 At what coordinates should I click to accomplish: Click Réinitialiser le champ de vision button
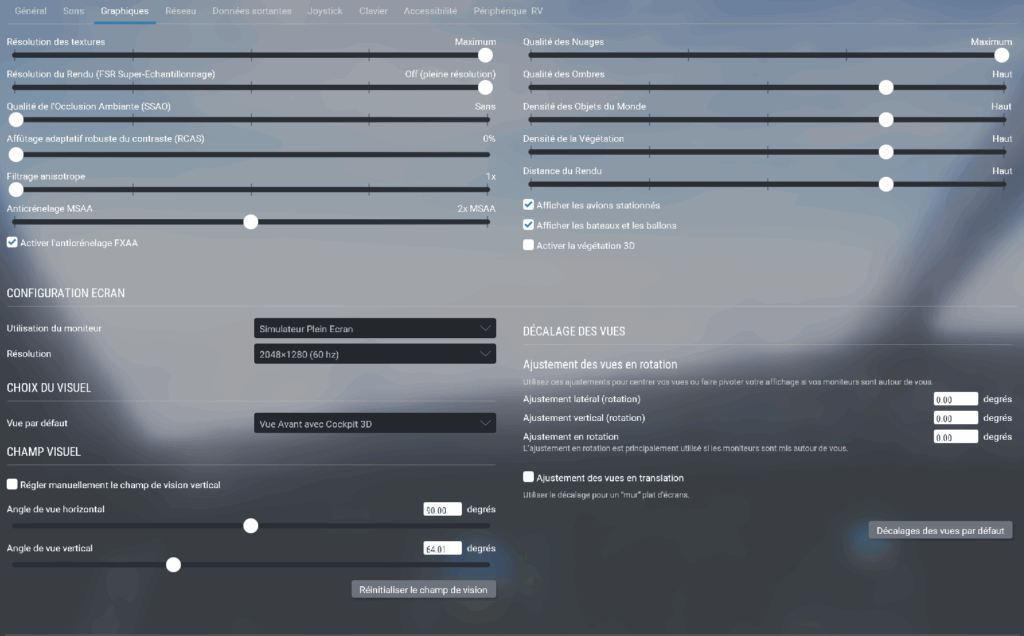coord(423,590)
